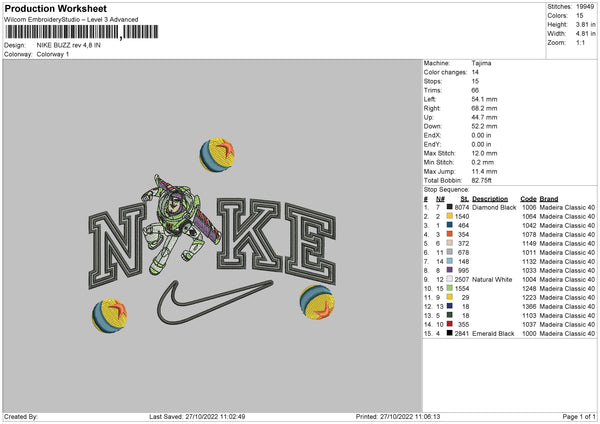Click the beige swatch in the code 1149 row
600x424 pixels.
tap(450, 243)
